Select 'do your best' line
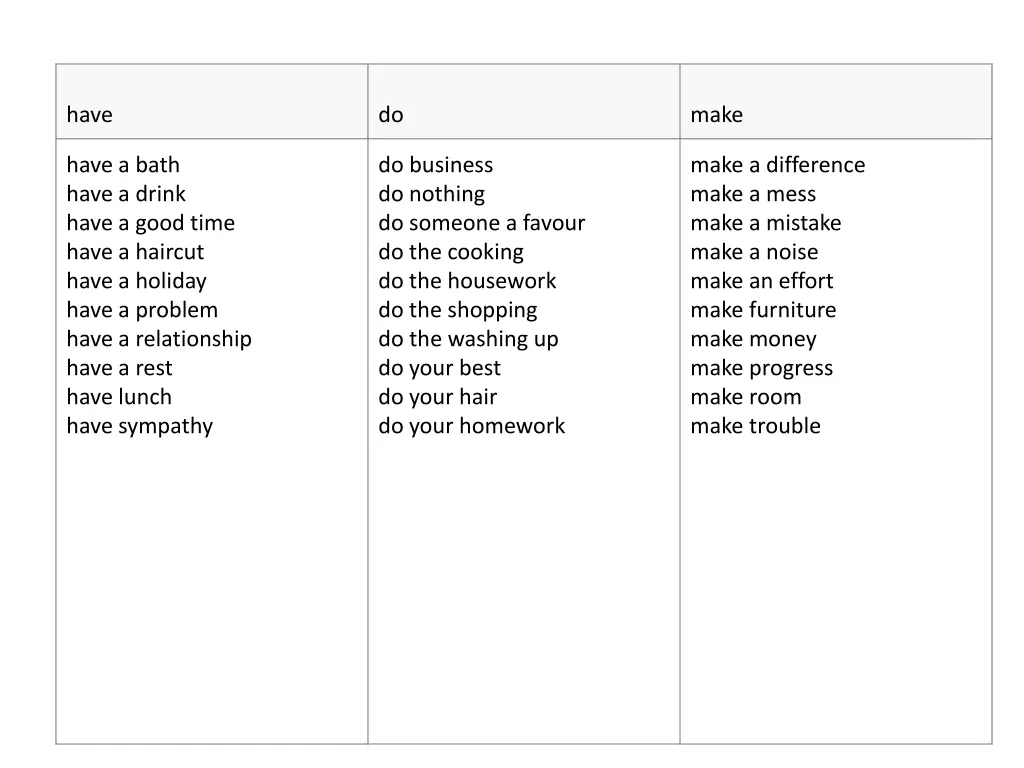This screenshot has width=1024, height=768. [x=439, y=368]
